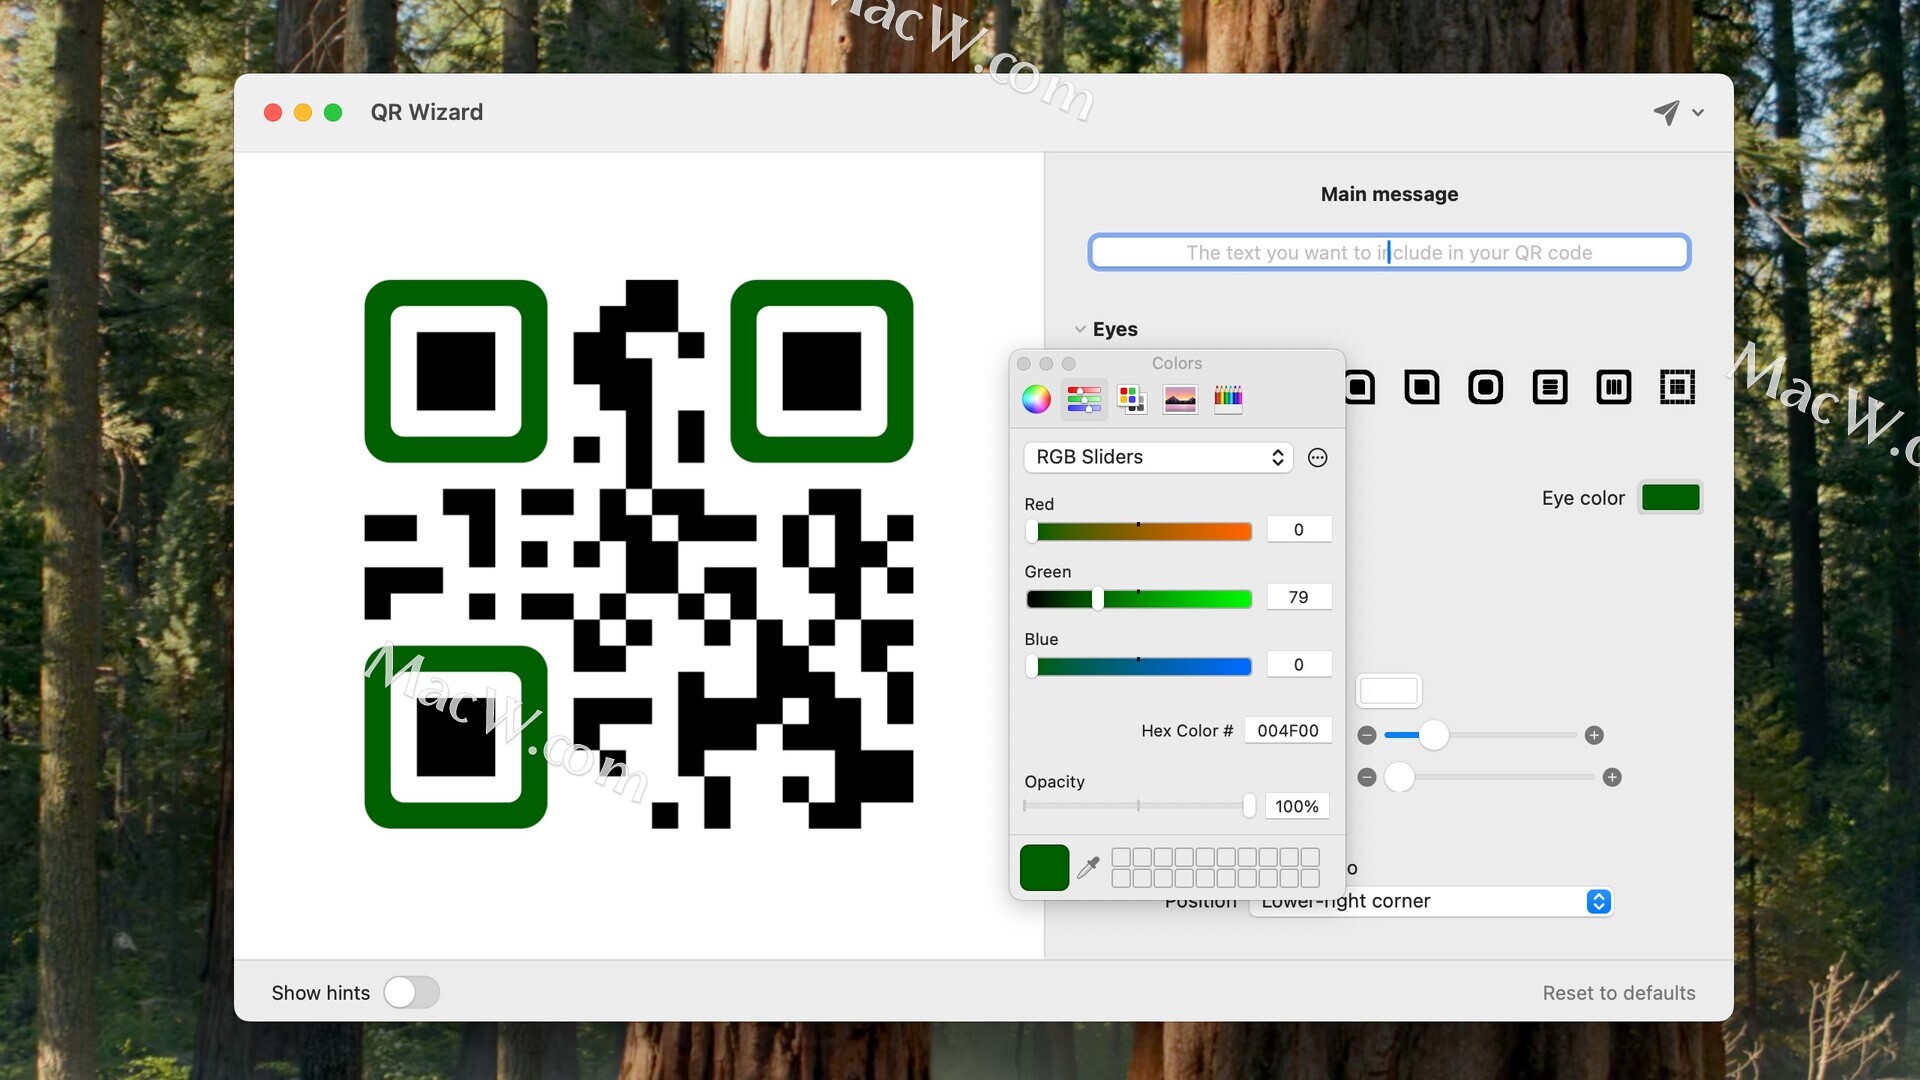Select the color palettes picker tab
This screenshot has height=1080, width=1920.
[x=1131, y=399]
